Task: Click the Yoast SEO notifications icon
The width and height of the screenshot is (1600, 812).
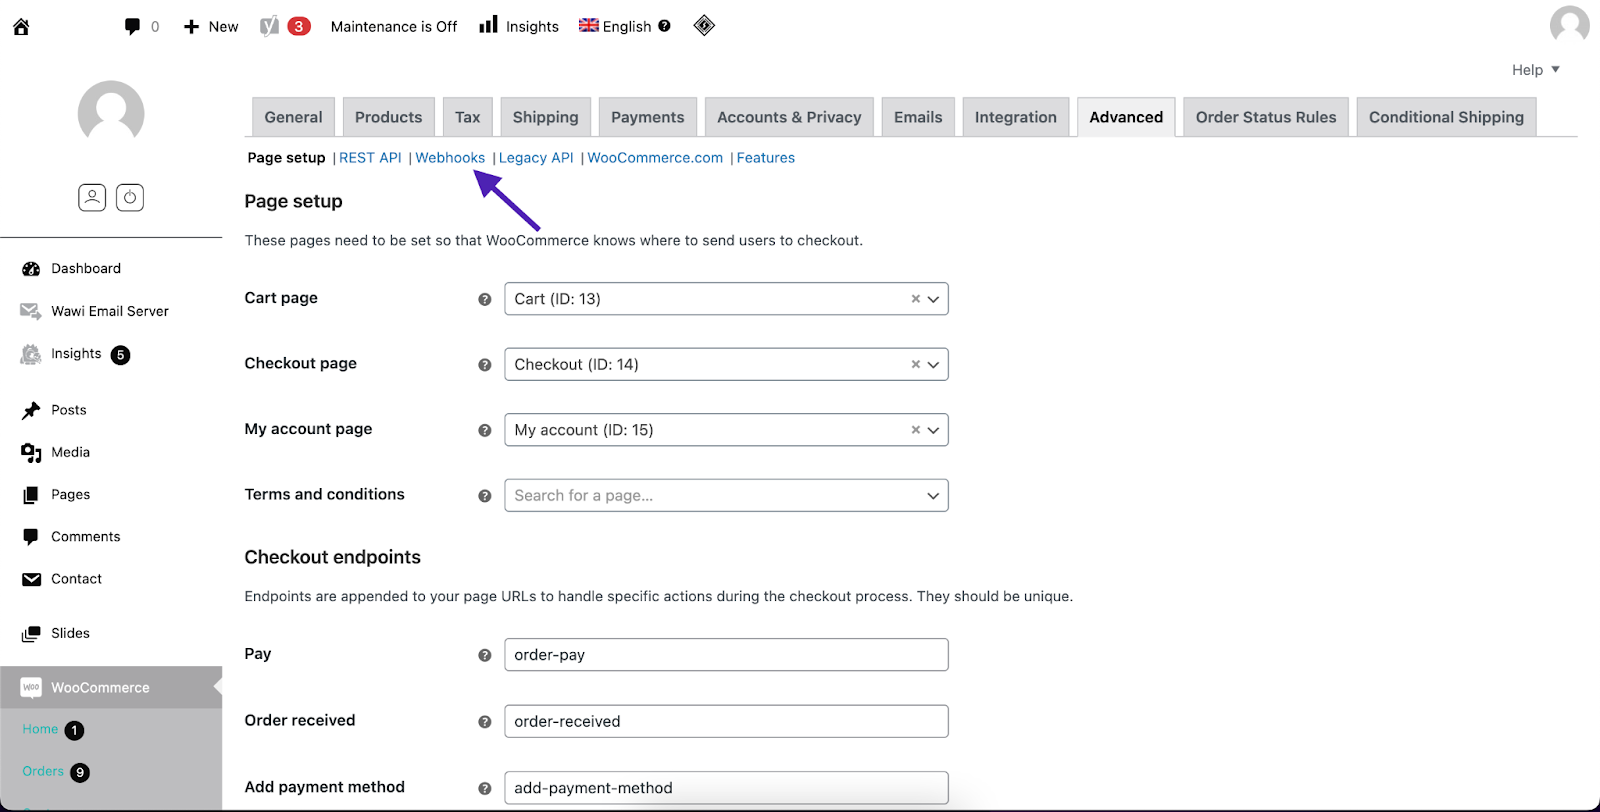Action: tap(270, 27)
